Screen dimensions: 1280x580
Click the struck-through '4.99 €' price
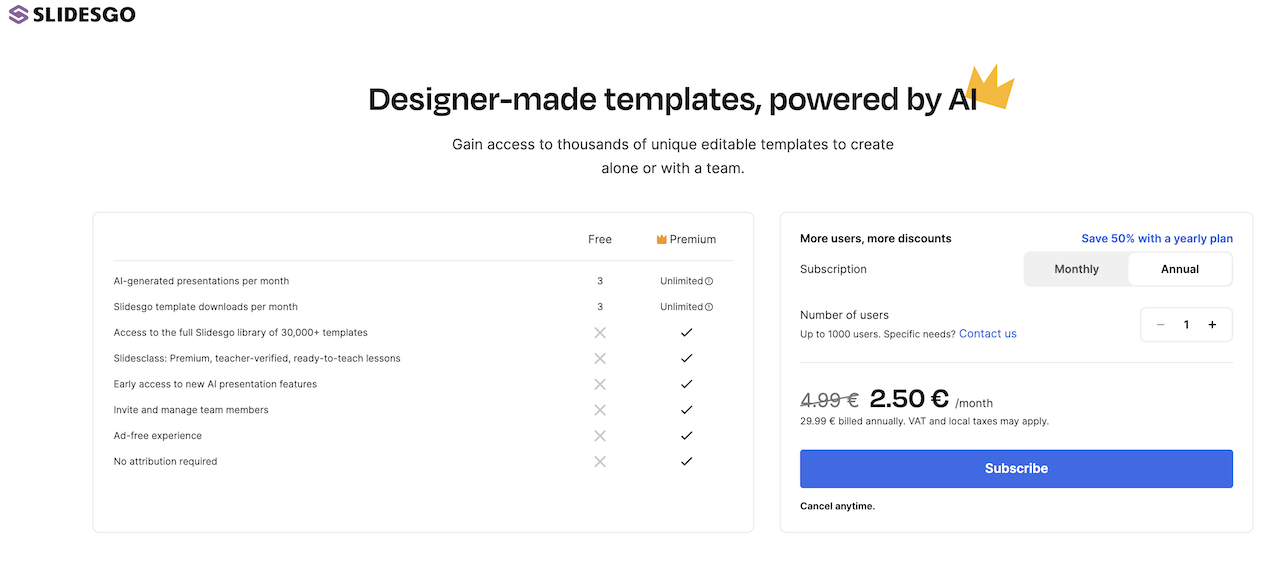click(x=830, y=400)
